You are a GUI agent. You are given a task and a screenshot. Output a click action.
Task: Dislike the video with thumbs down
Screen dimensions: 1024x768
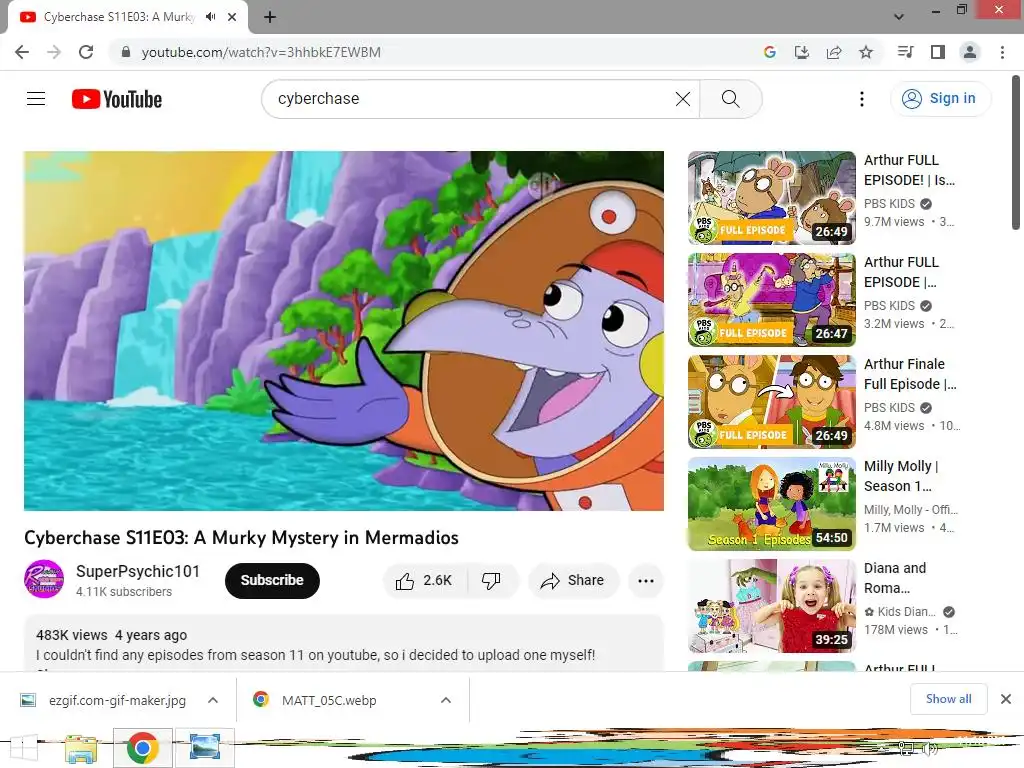pos(491,581)
